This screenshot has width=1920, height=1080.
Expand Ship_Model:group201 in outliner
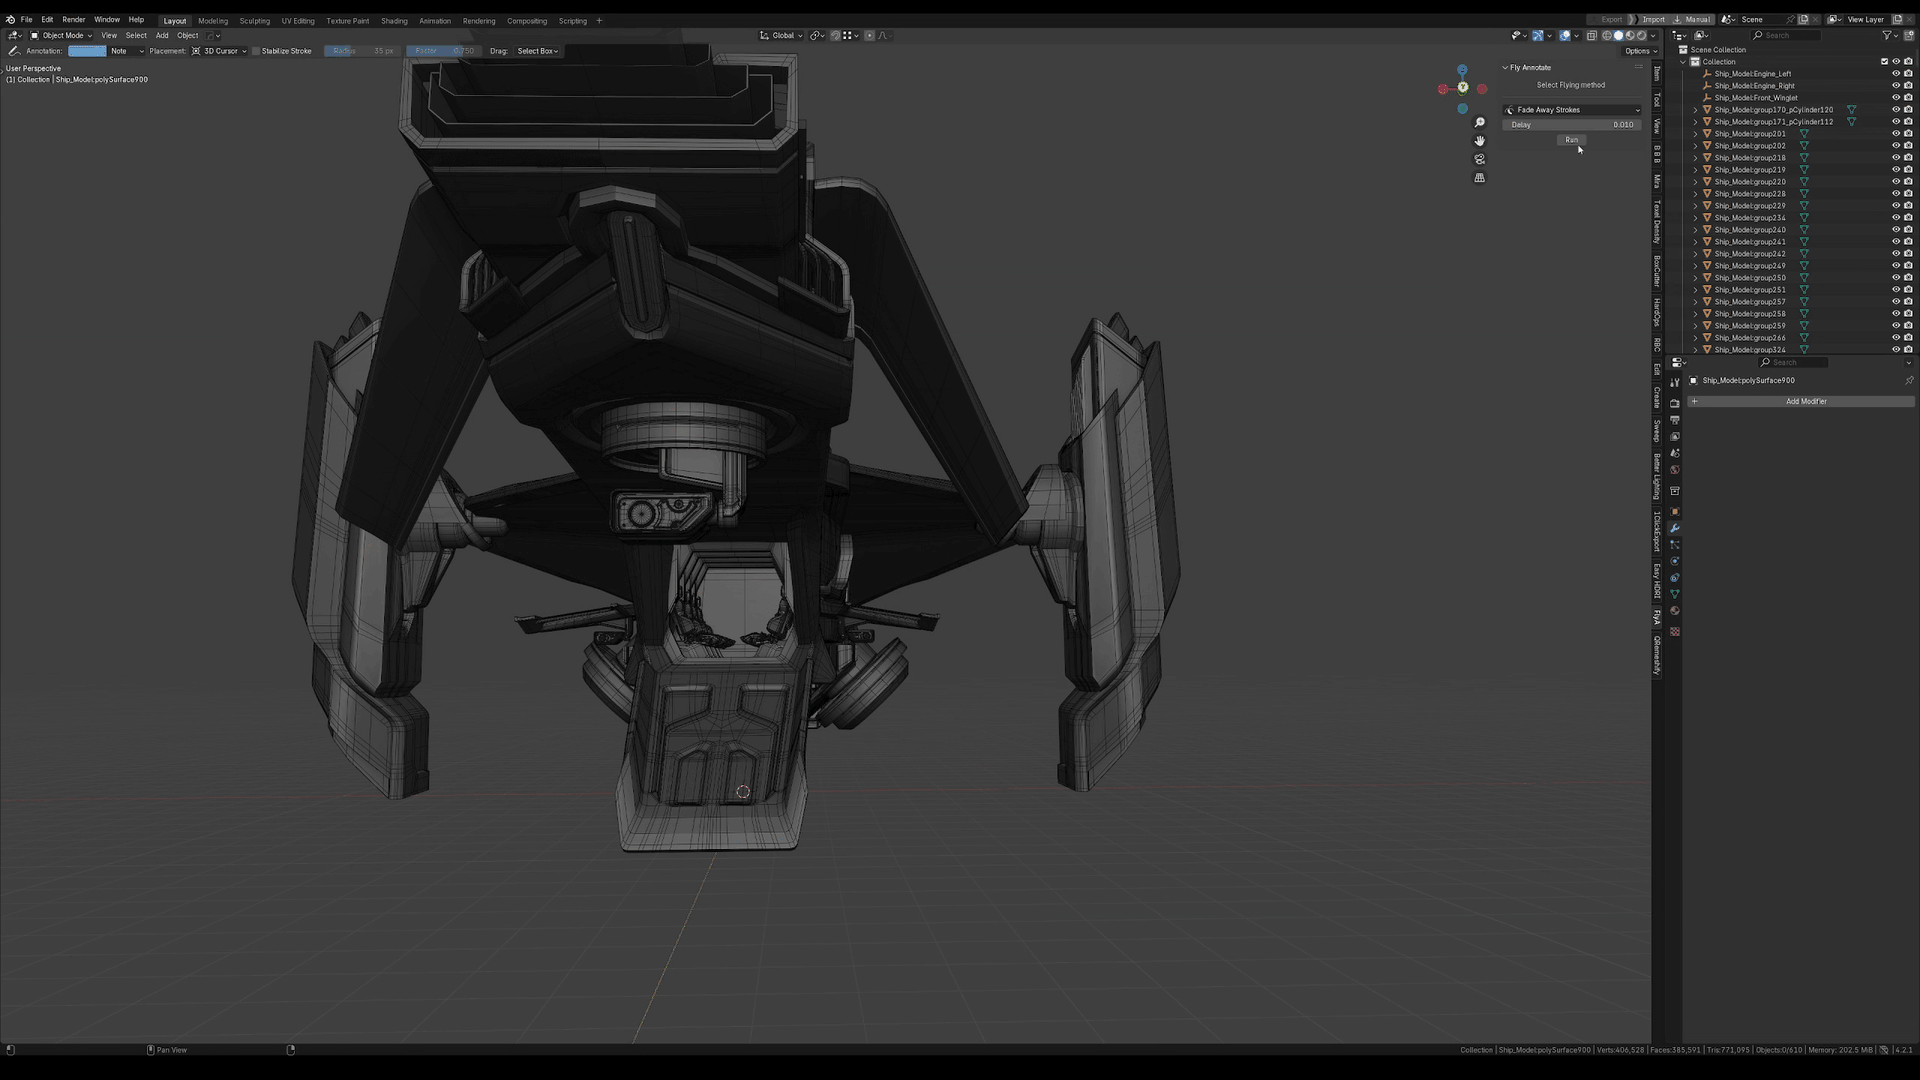(x=1695, y=134)
